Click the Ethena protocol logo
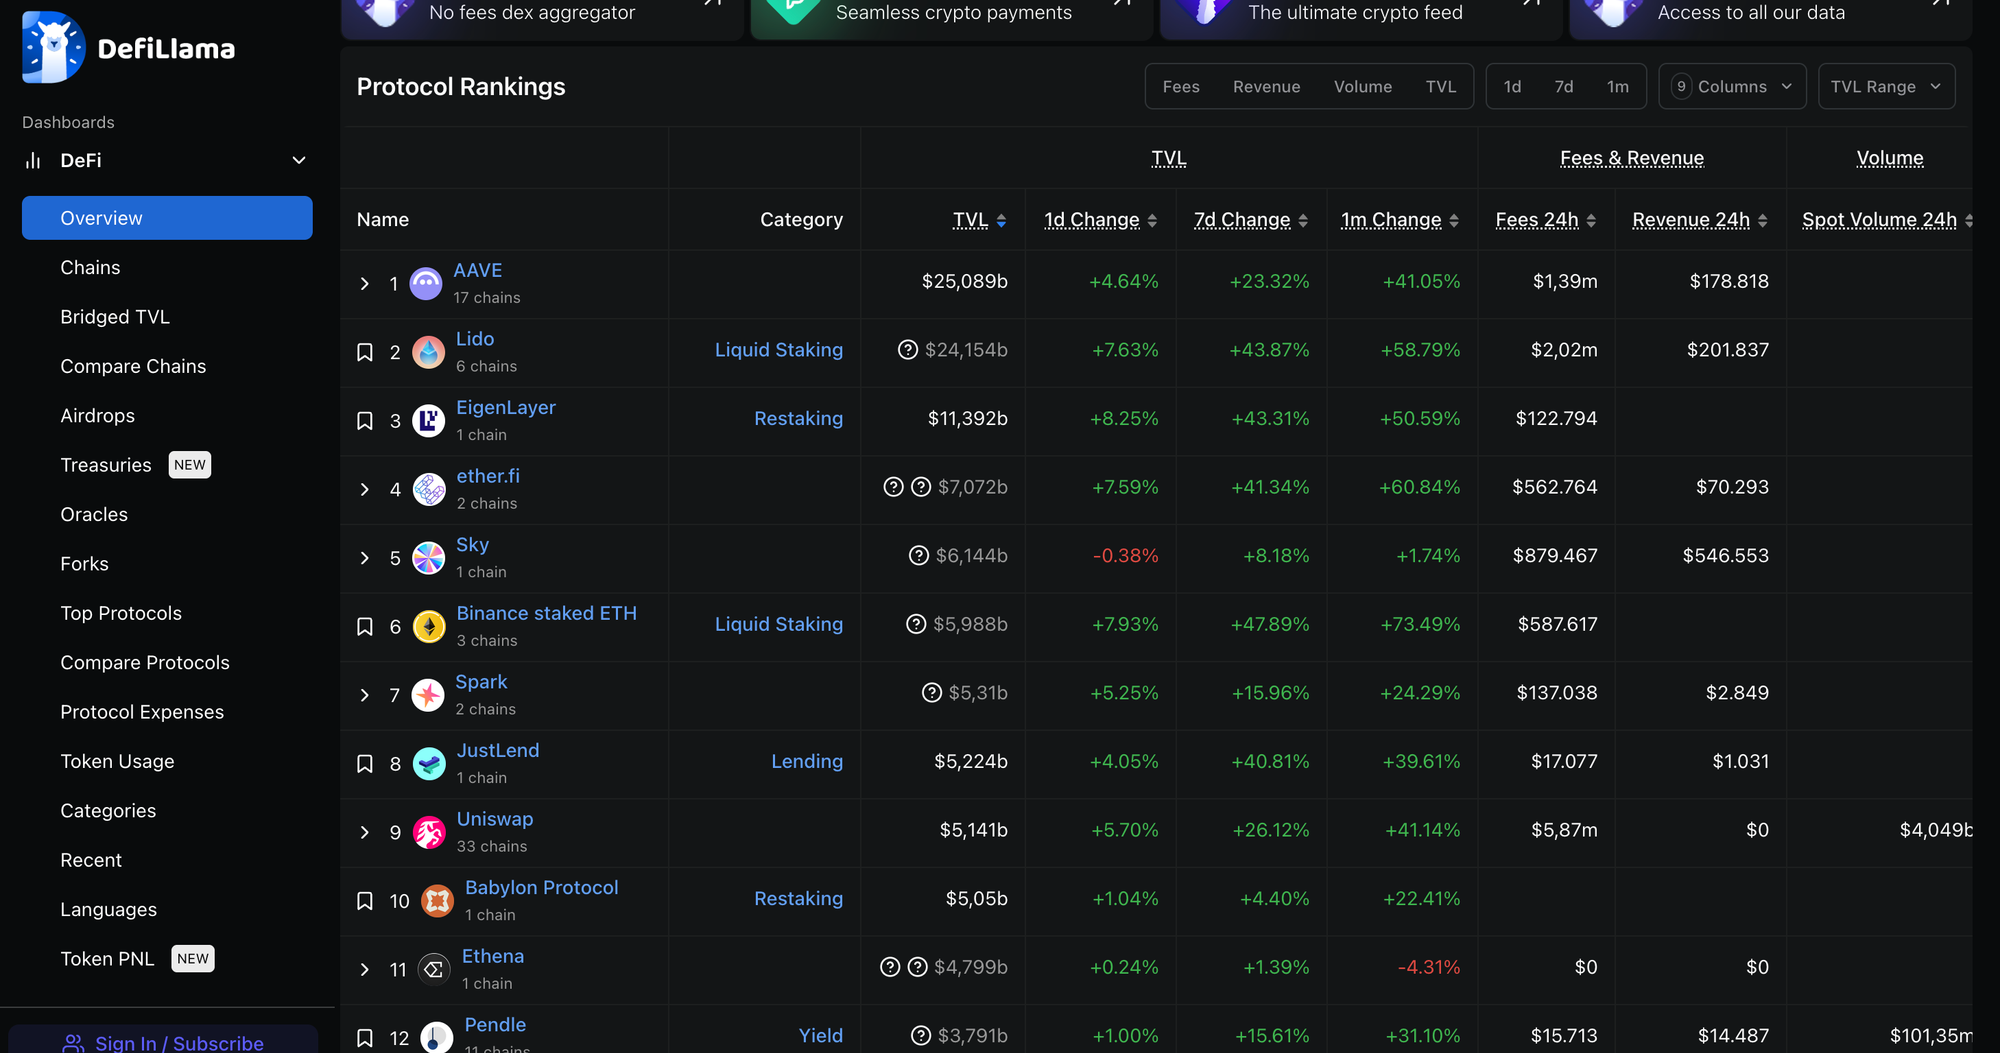2000x1053 pixels. 433,969
